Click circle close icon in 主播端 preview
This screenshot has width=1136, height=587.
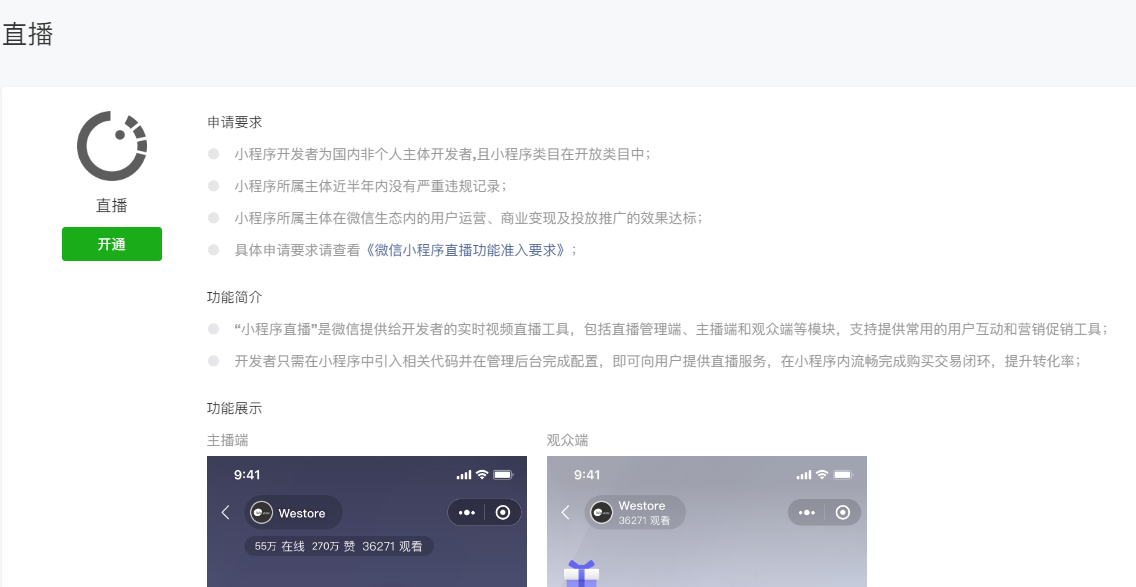503,512
